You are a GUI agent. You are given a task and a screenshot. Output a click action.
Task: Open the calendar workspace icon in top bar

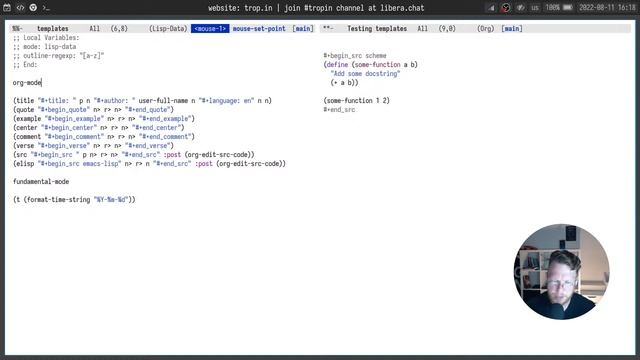coord(7,7)
